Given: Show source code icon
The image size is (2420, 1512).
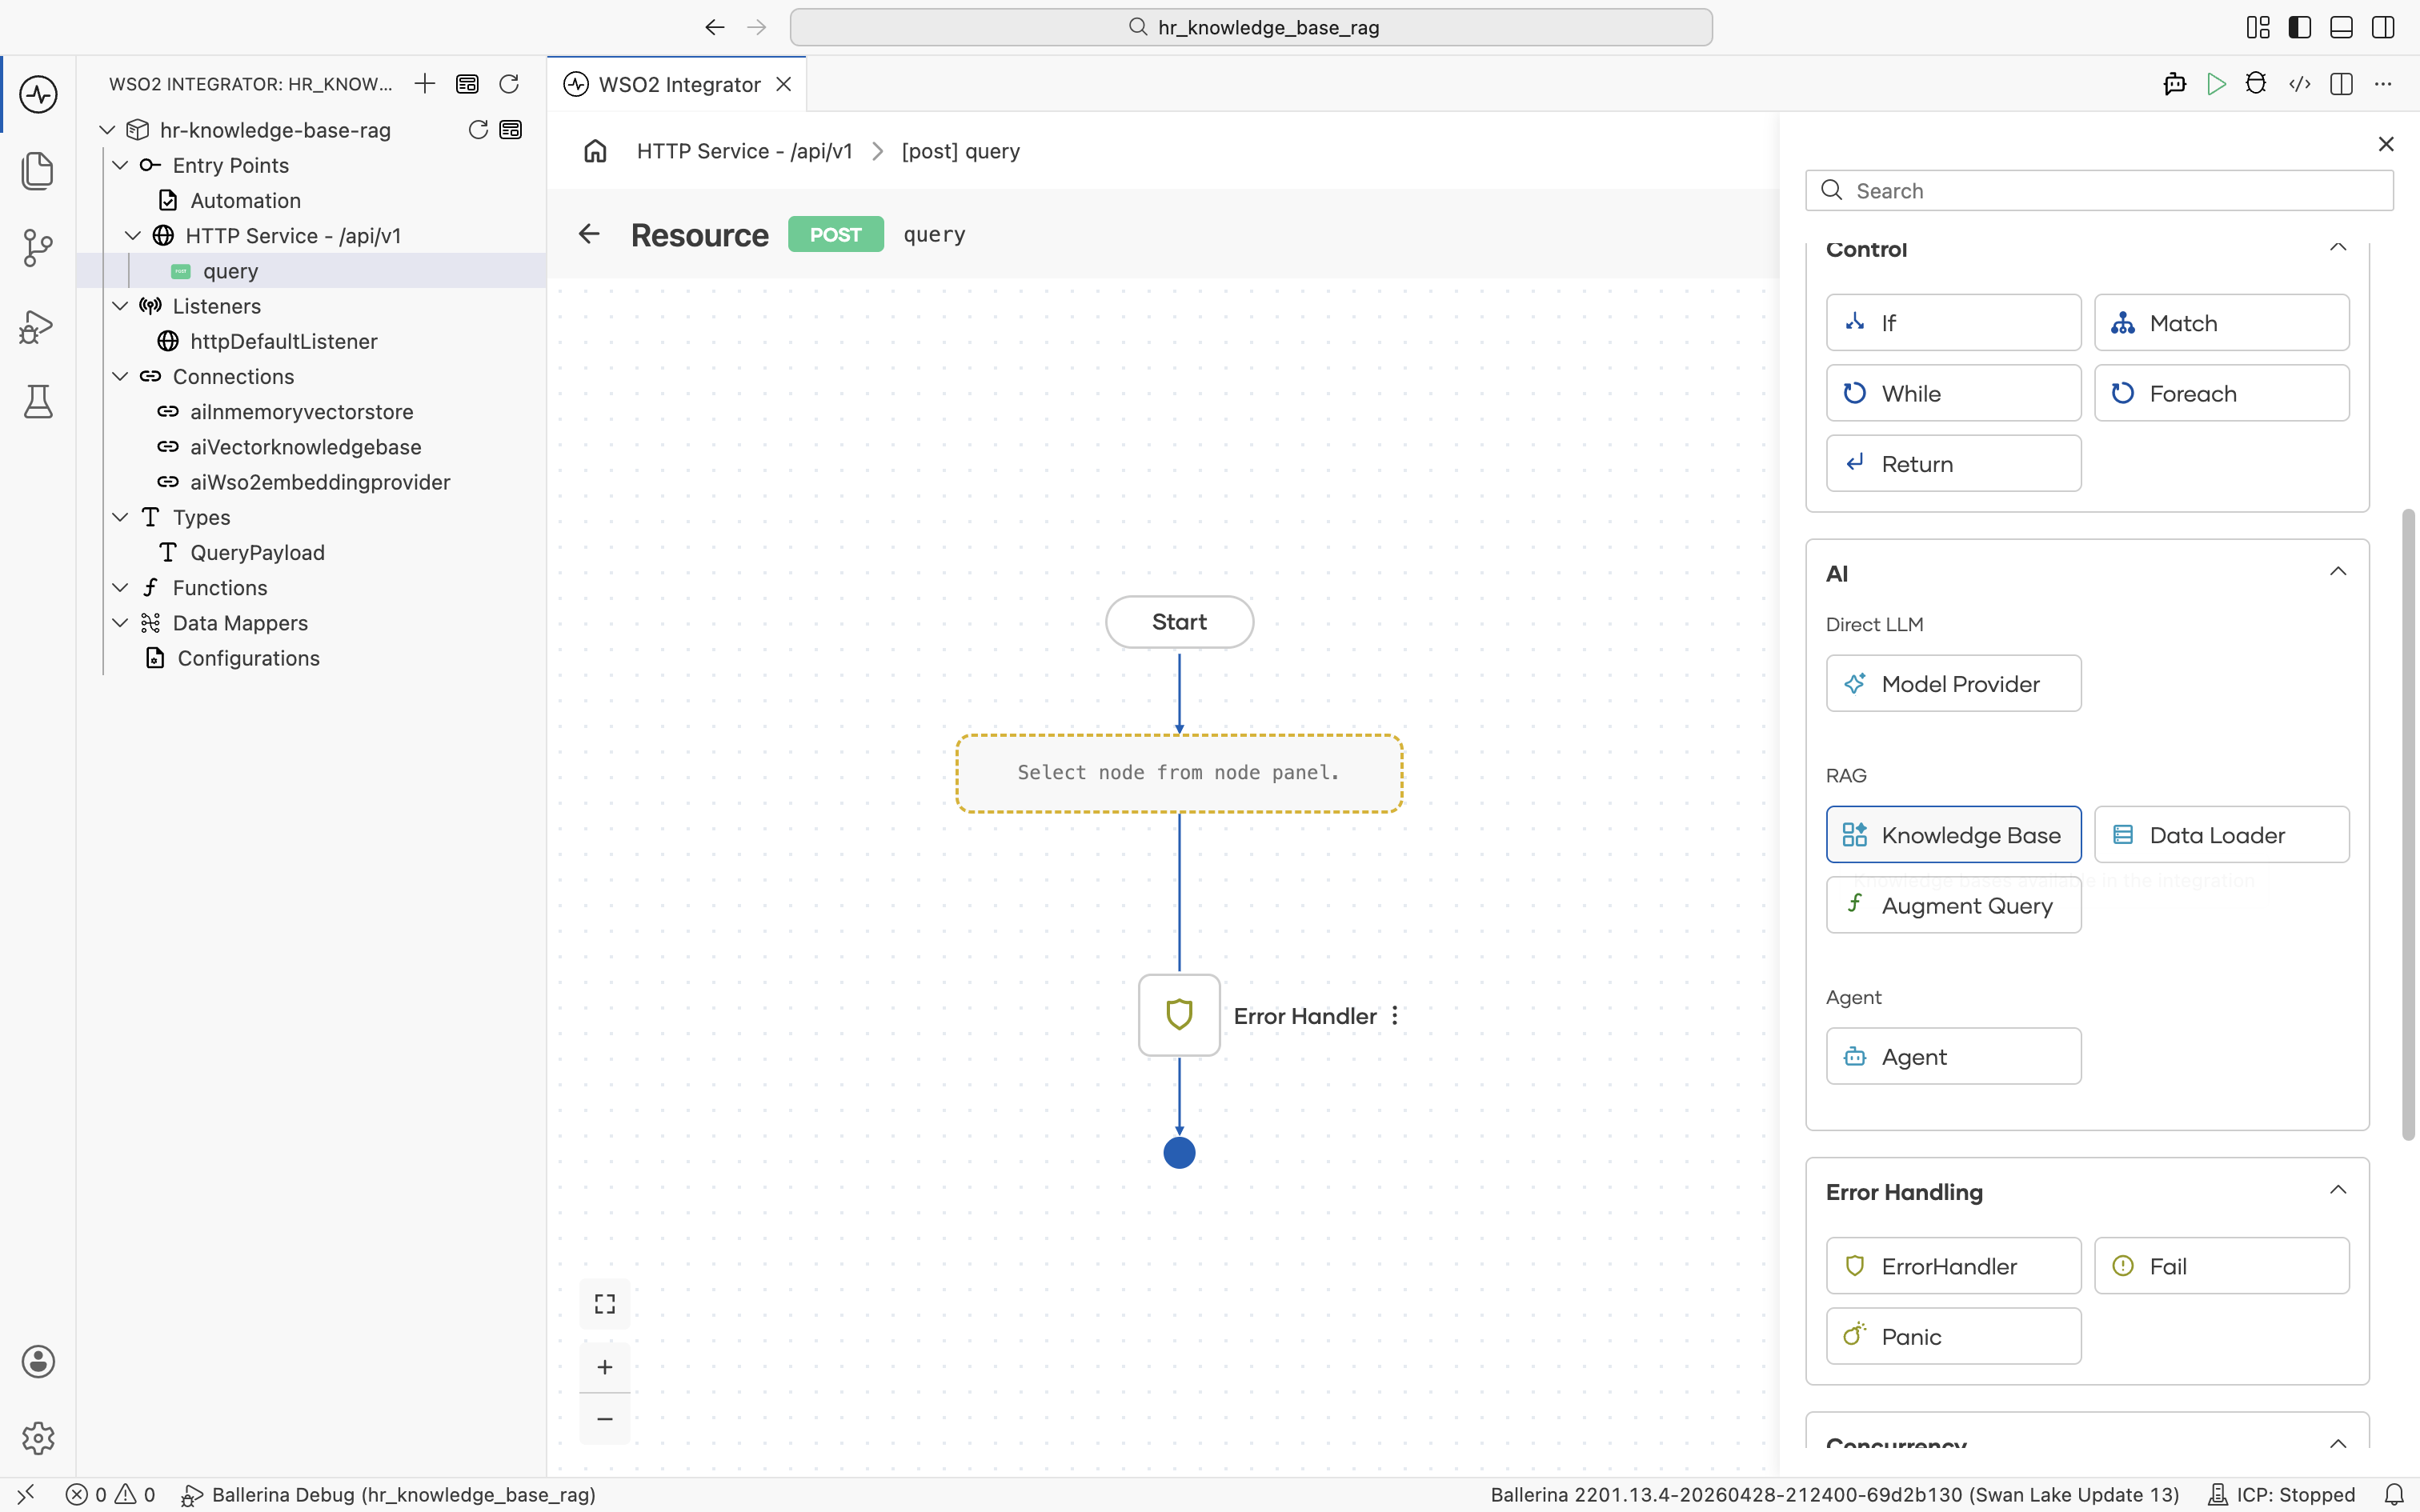Looking at the screenshot, I should pos(2299,84).
